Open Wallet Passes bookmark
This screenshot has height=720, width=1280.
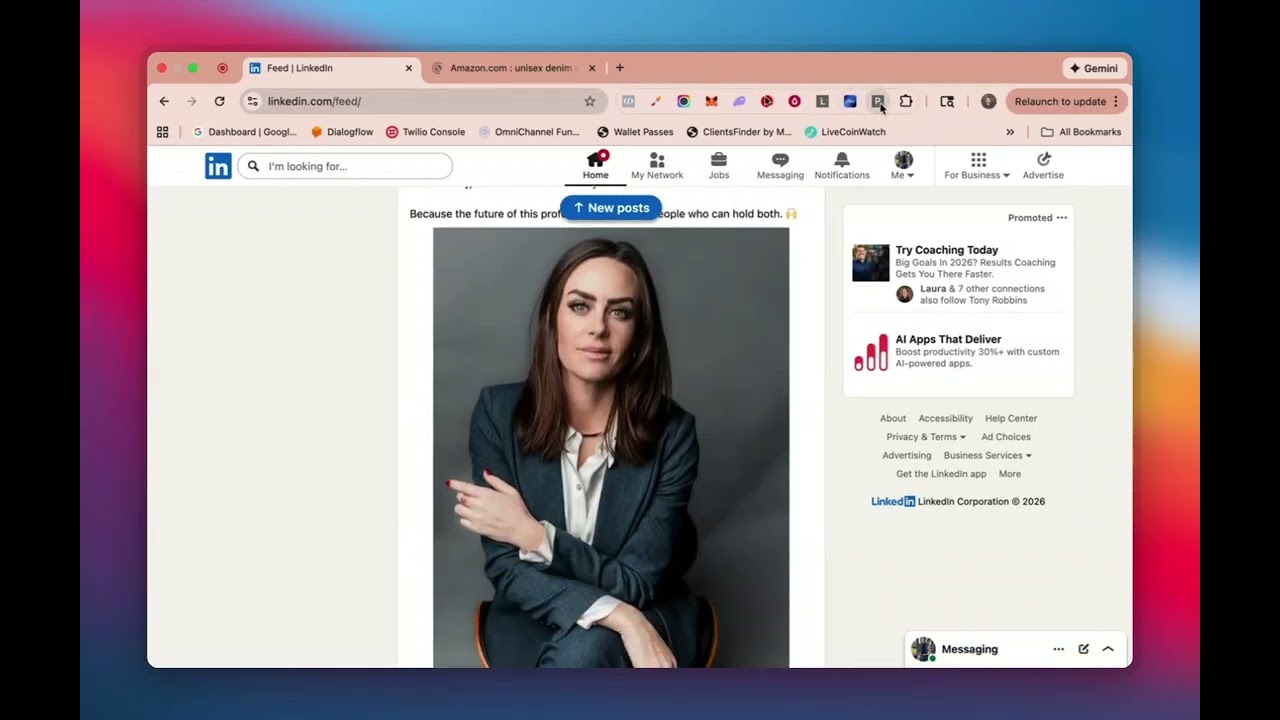tap(635, 132)
